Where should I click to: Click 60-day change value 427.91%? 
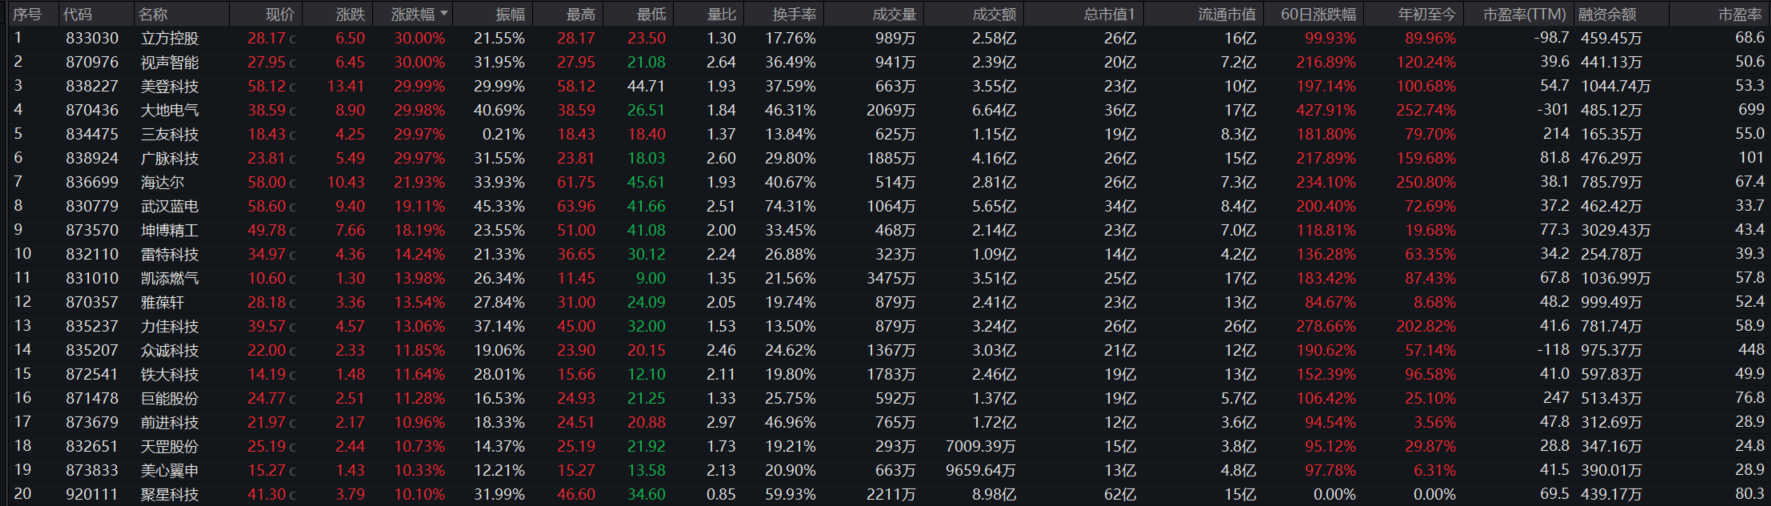[x=1326, y=110]
